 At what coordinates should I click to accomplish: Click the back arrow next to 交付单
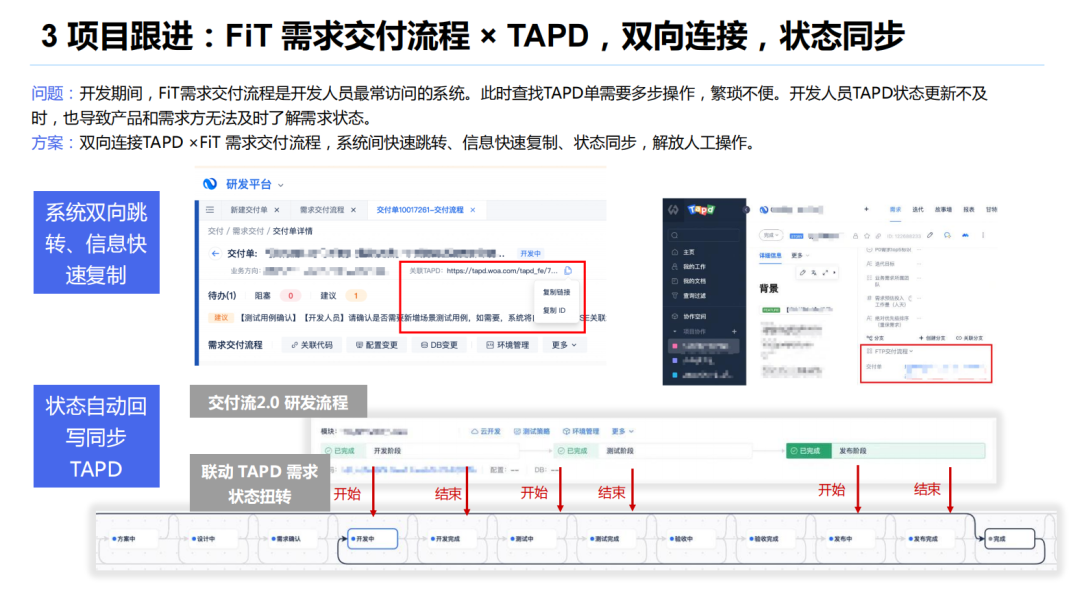[215, 253]
